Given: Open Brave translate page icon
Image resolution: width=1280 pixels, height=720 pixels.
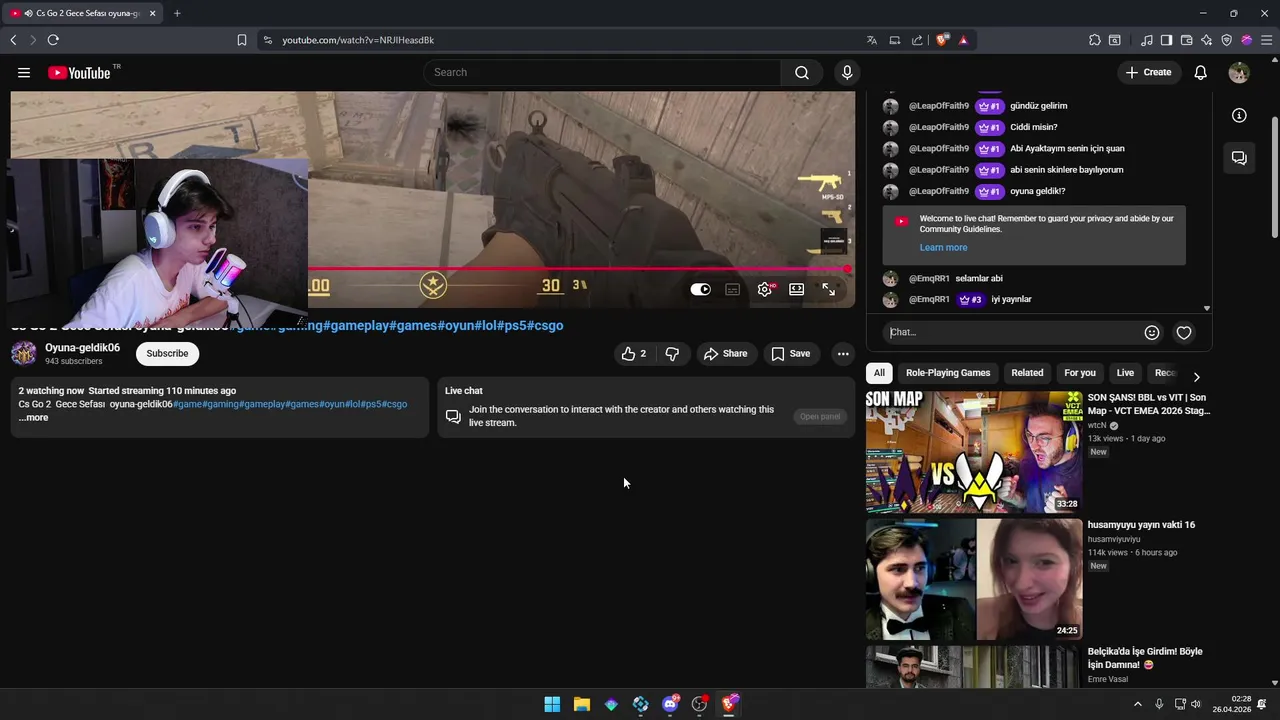Looking at the screenshot, I should (872, 40).
